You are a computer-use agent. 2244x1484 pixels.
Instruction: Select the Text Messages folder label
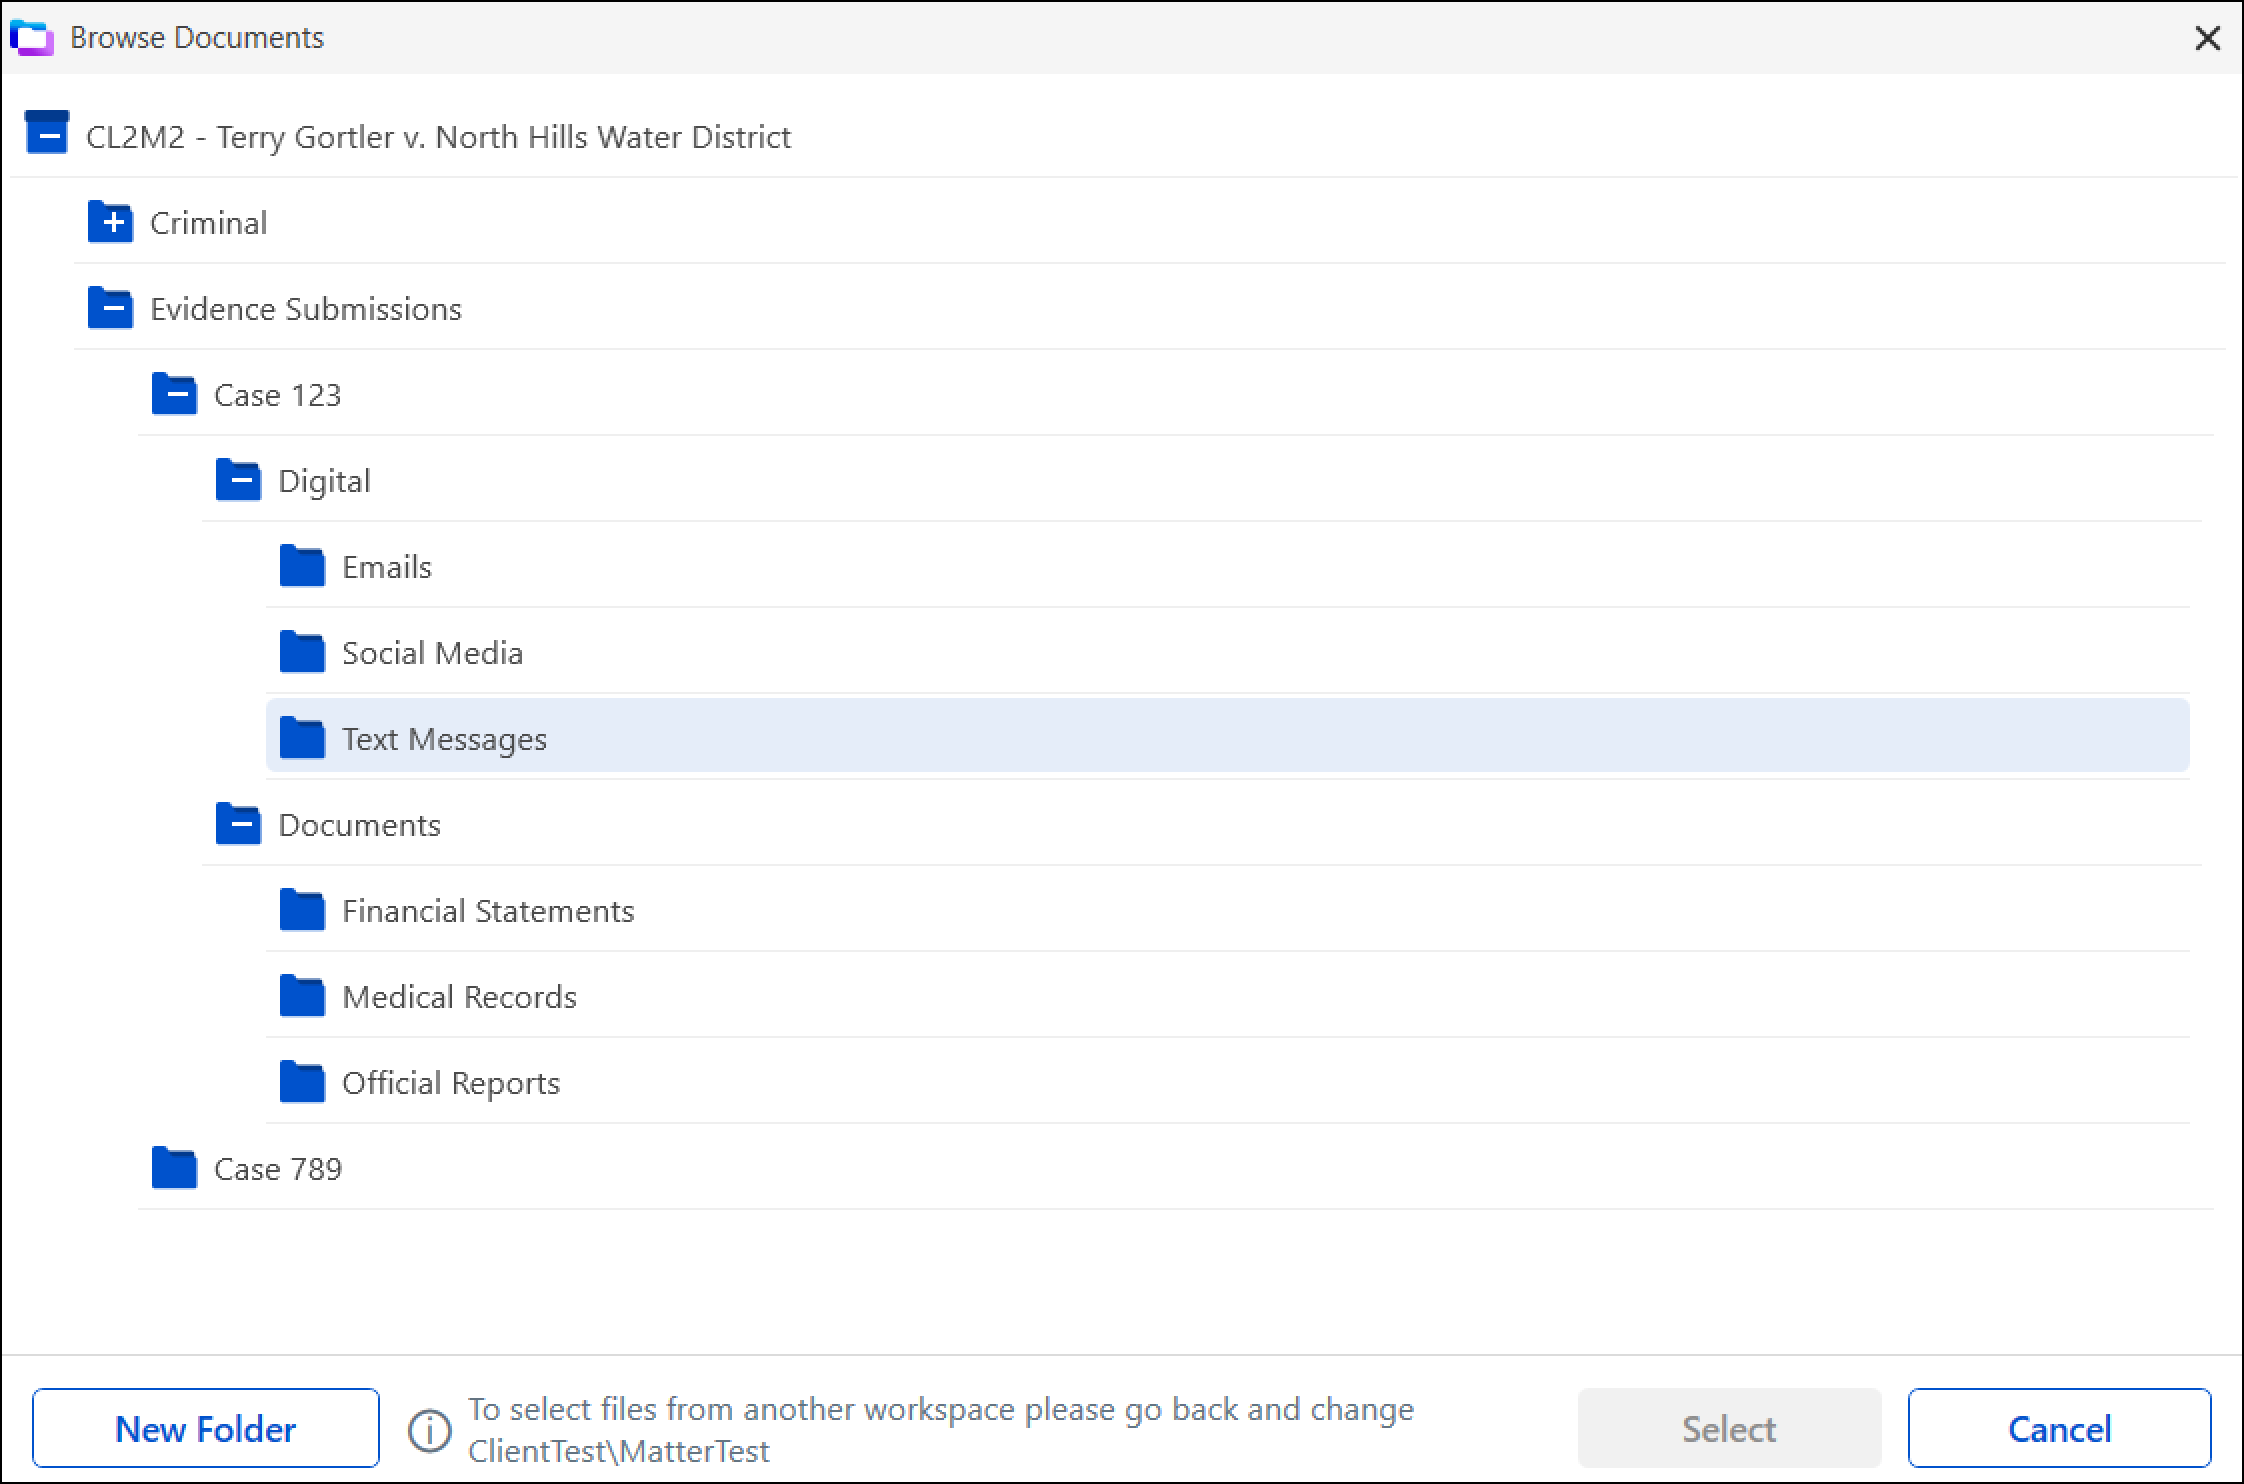[444, 739]
